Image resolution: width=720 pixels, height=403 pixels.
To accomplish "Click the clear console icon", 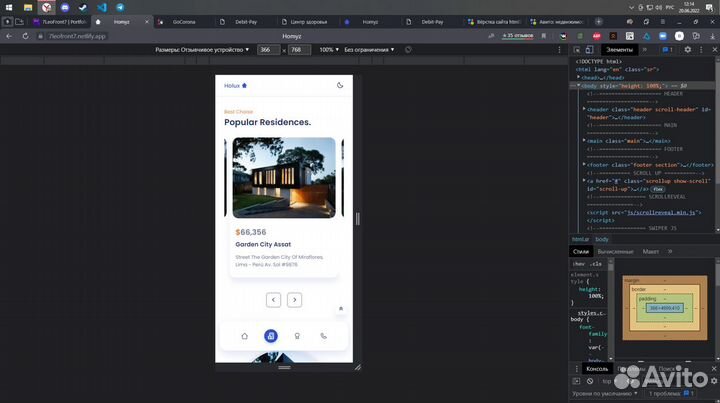I will point(590,382).
